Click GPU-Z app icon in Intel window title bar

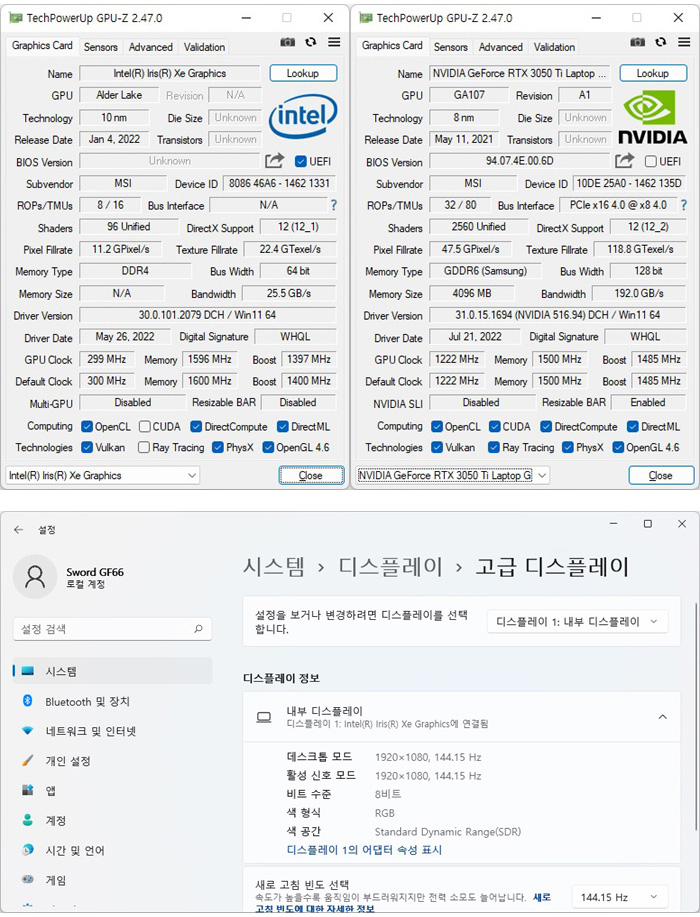[x=16, y=18]
